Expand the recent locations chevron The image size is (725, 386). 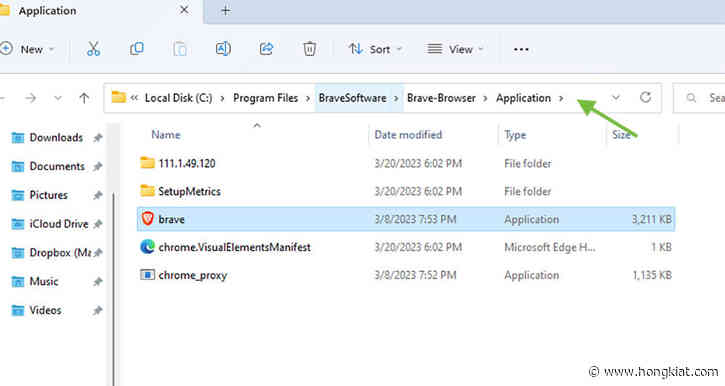[x=58, y=98]
